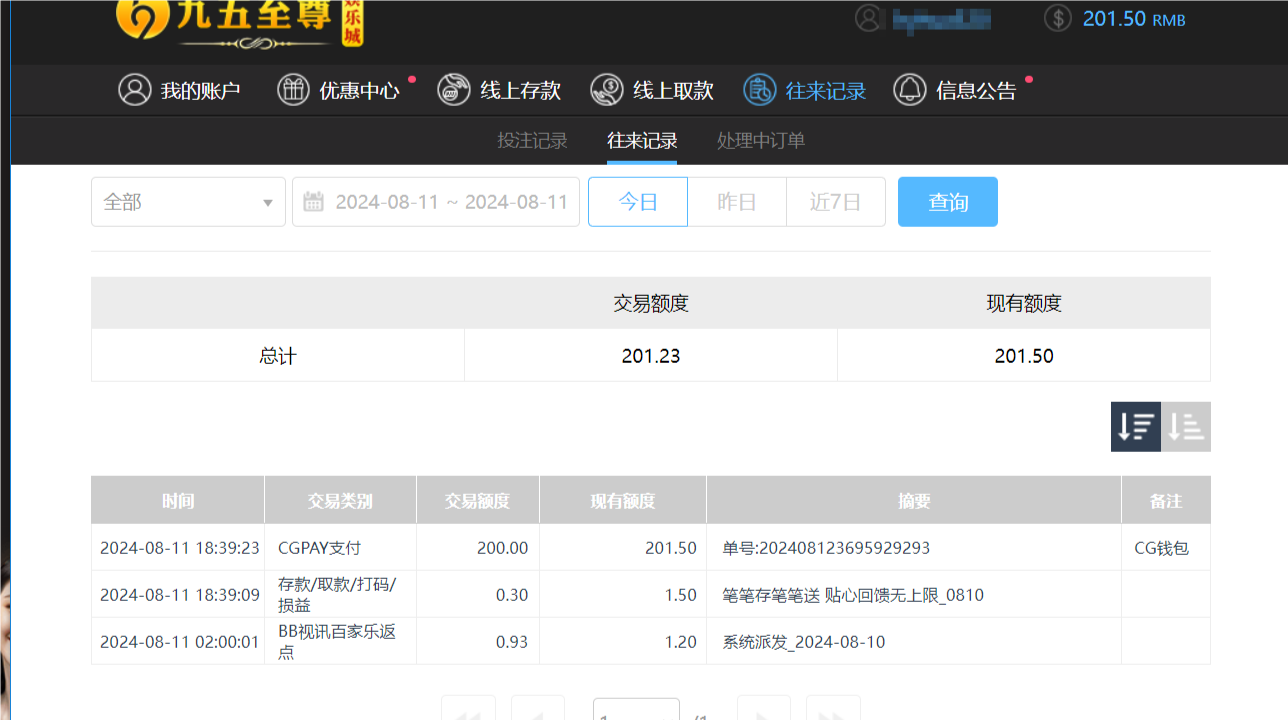Switch to the 处理中订单 tab
Image resolution: width=1288 pixels, height=721 pixels.
(x=760, y=140)
